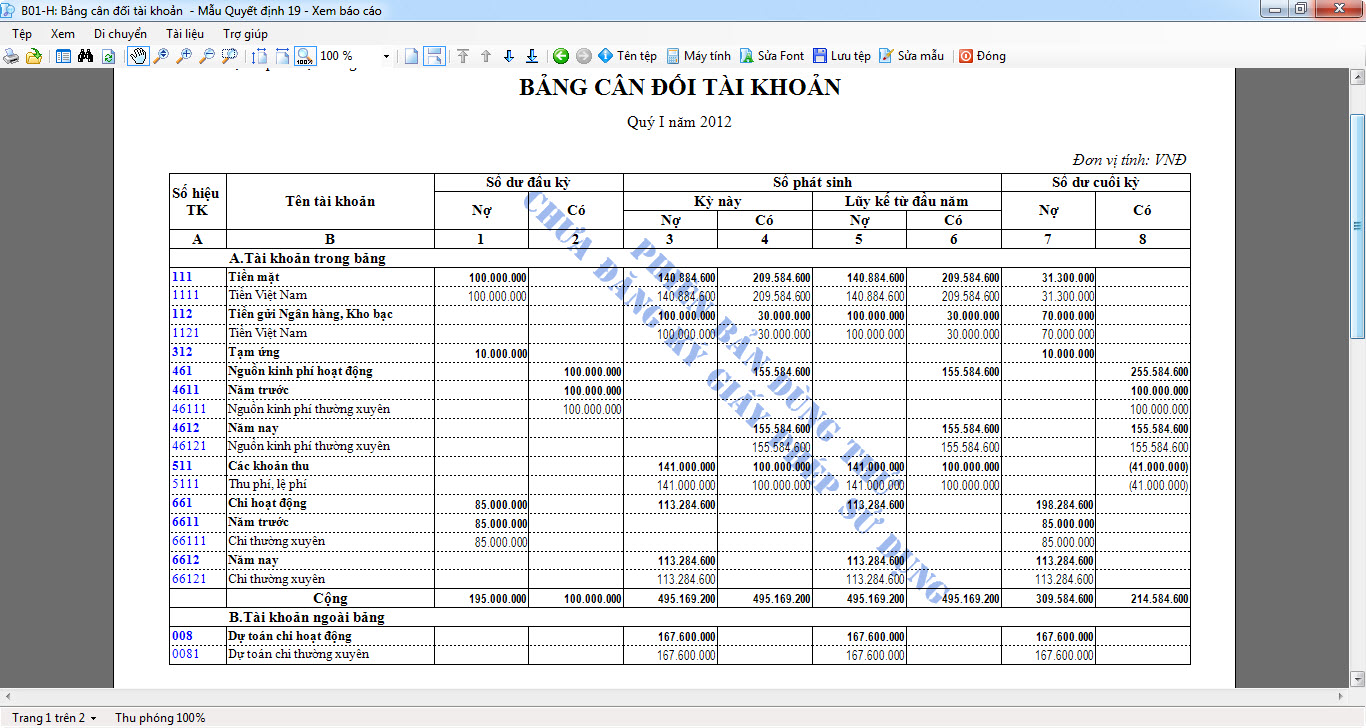Click the Cộng total row label
This screenshot has width=1366, height=728.
click(330, 598)
